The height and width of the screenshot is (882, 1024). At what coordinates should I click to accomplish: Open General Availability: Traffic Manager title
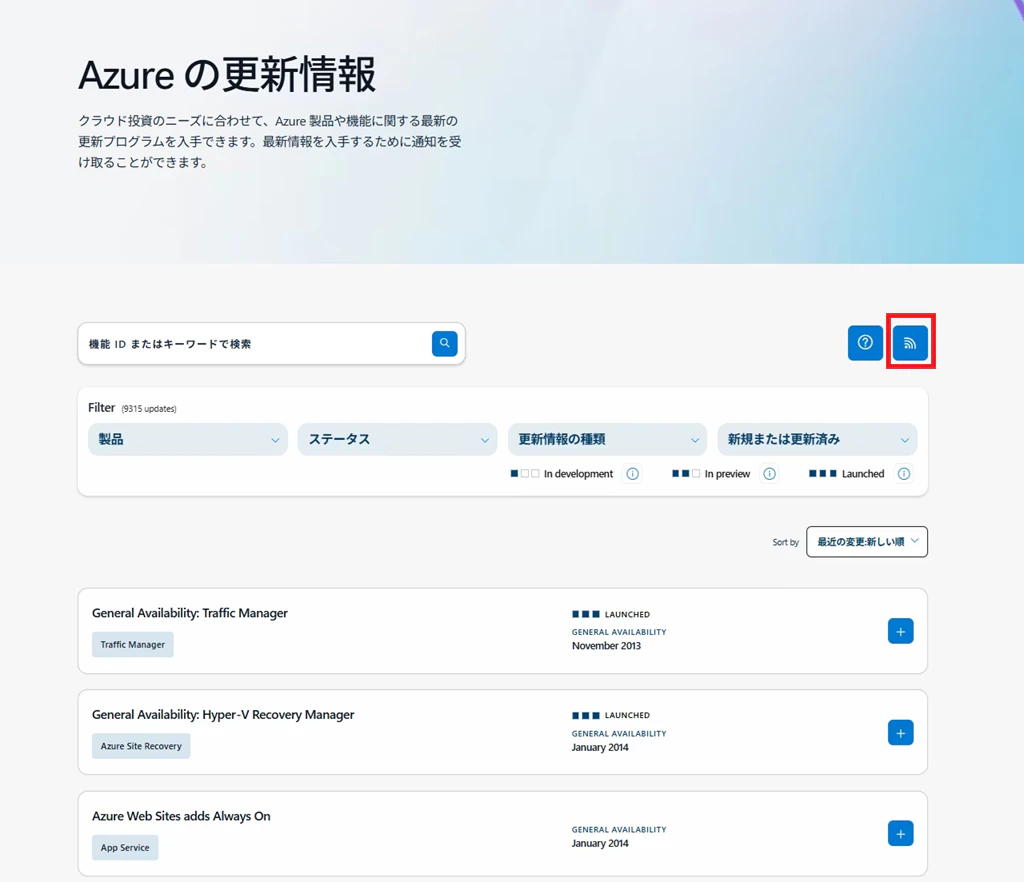(x=190, y=613)
